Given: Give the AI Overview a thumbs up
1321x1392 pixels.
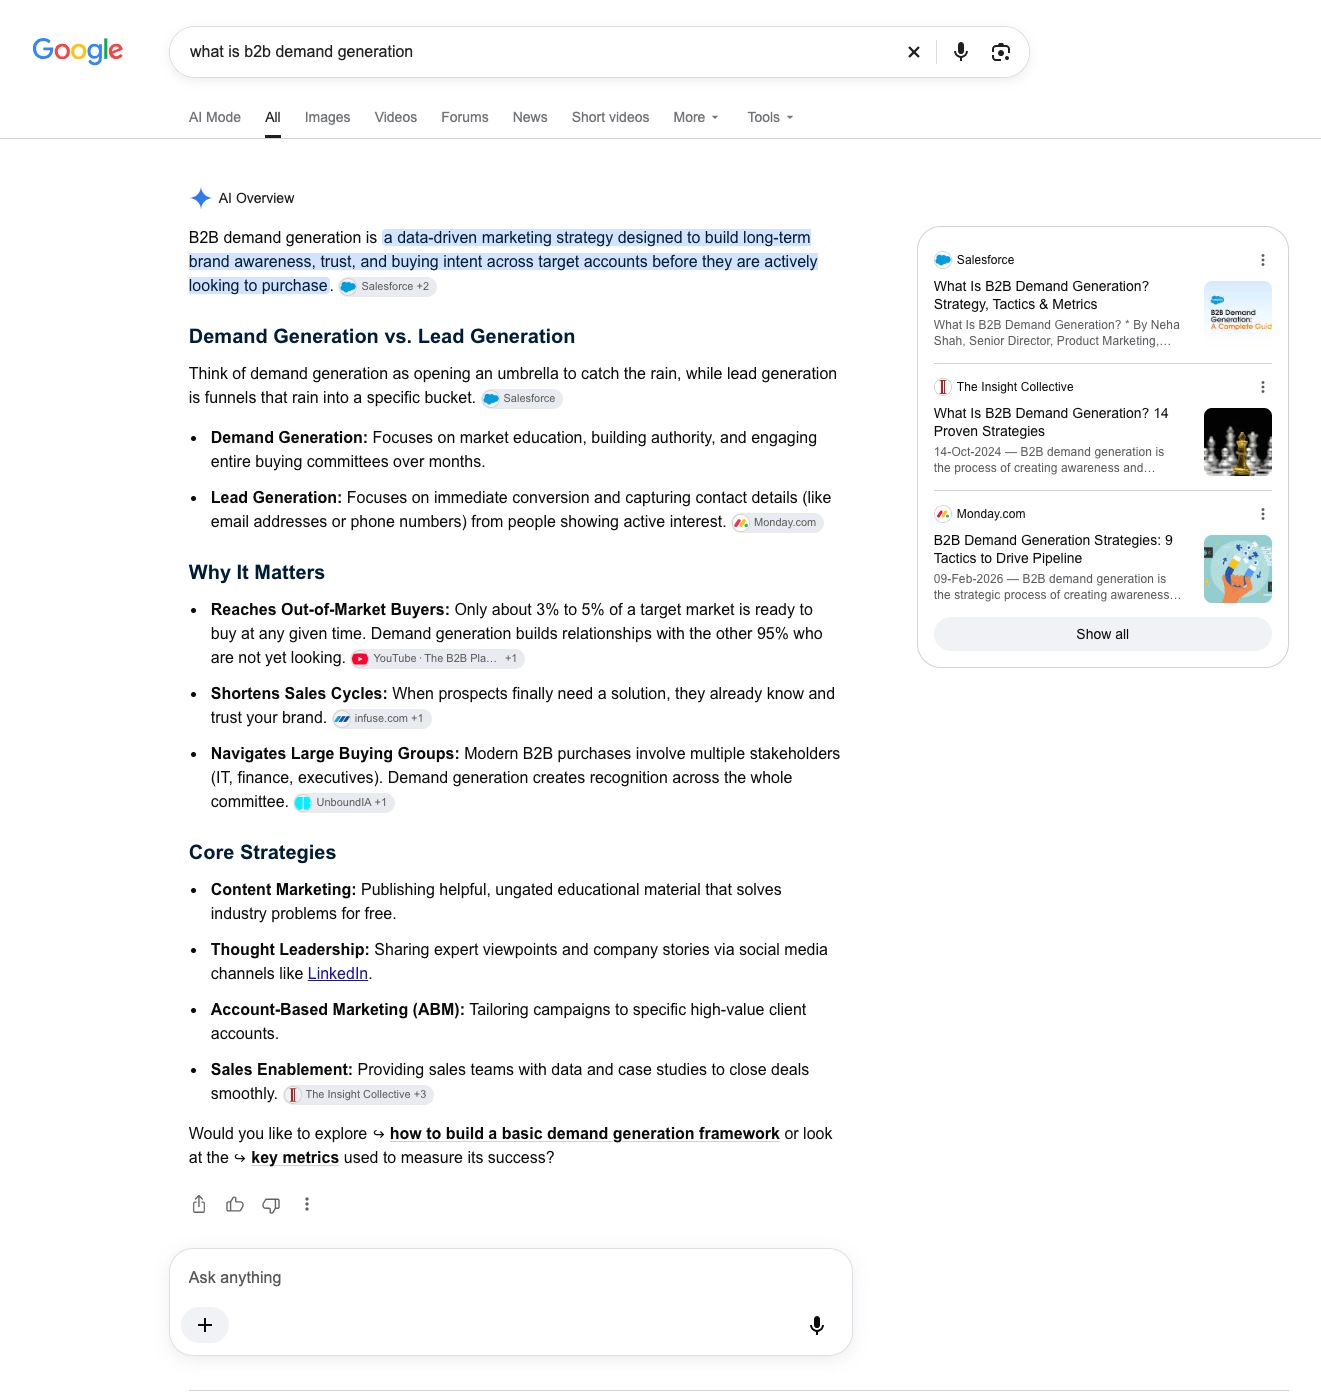Looking at the screenshot, I should 235,1204.
